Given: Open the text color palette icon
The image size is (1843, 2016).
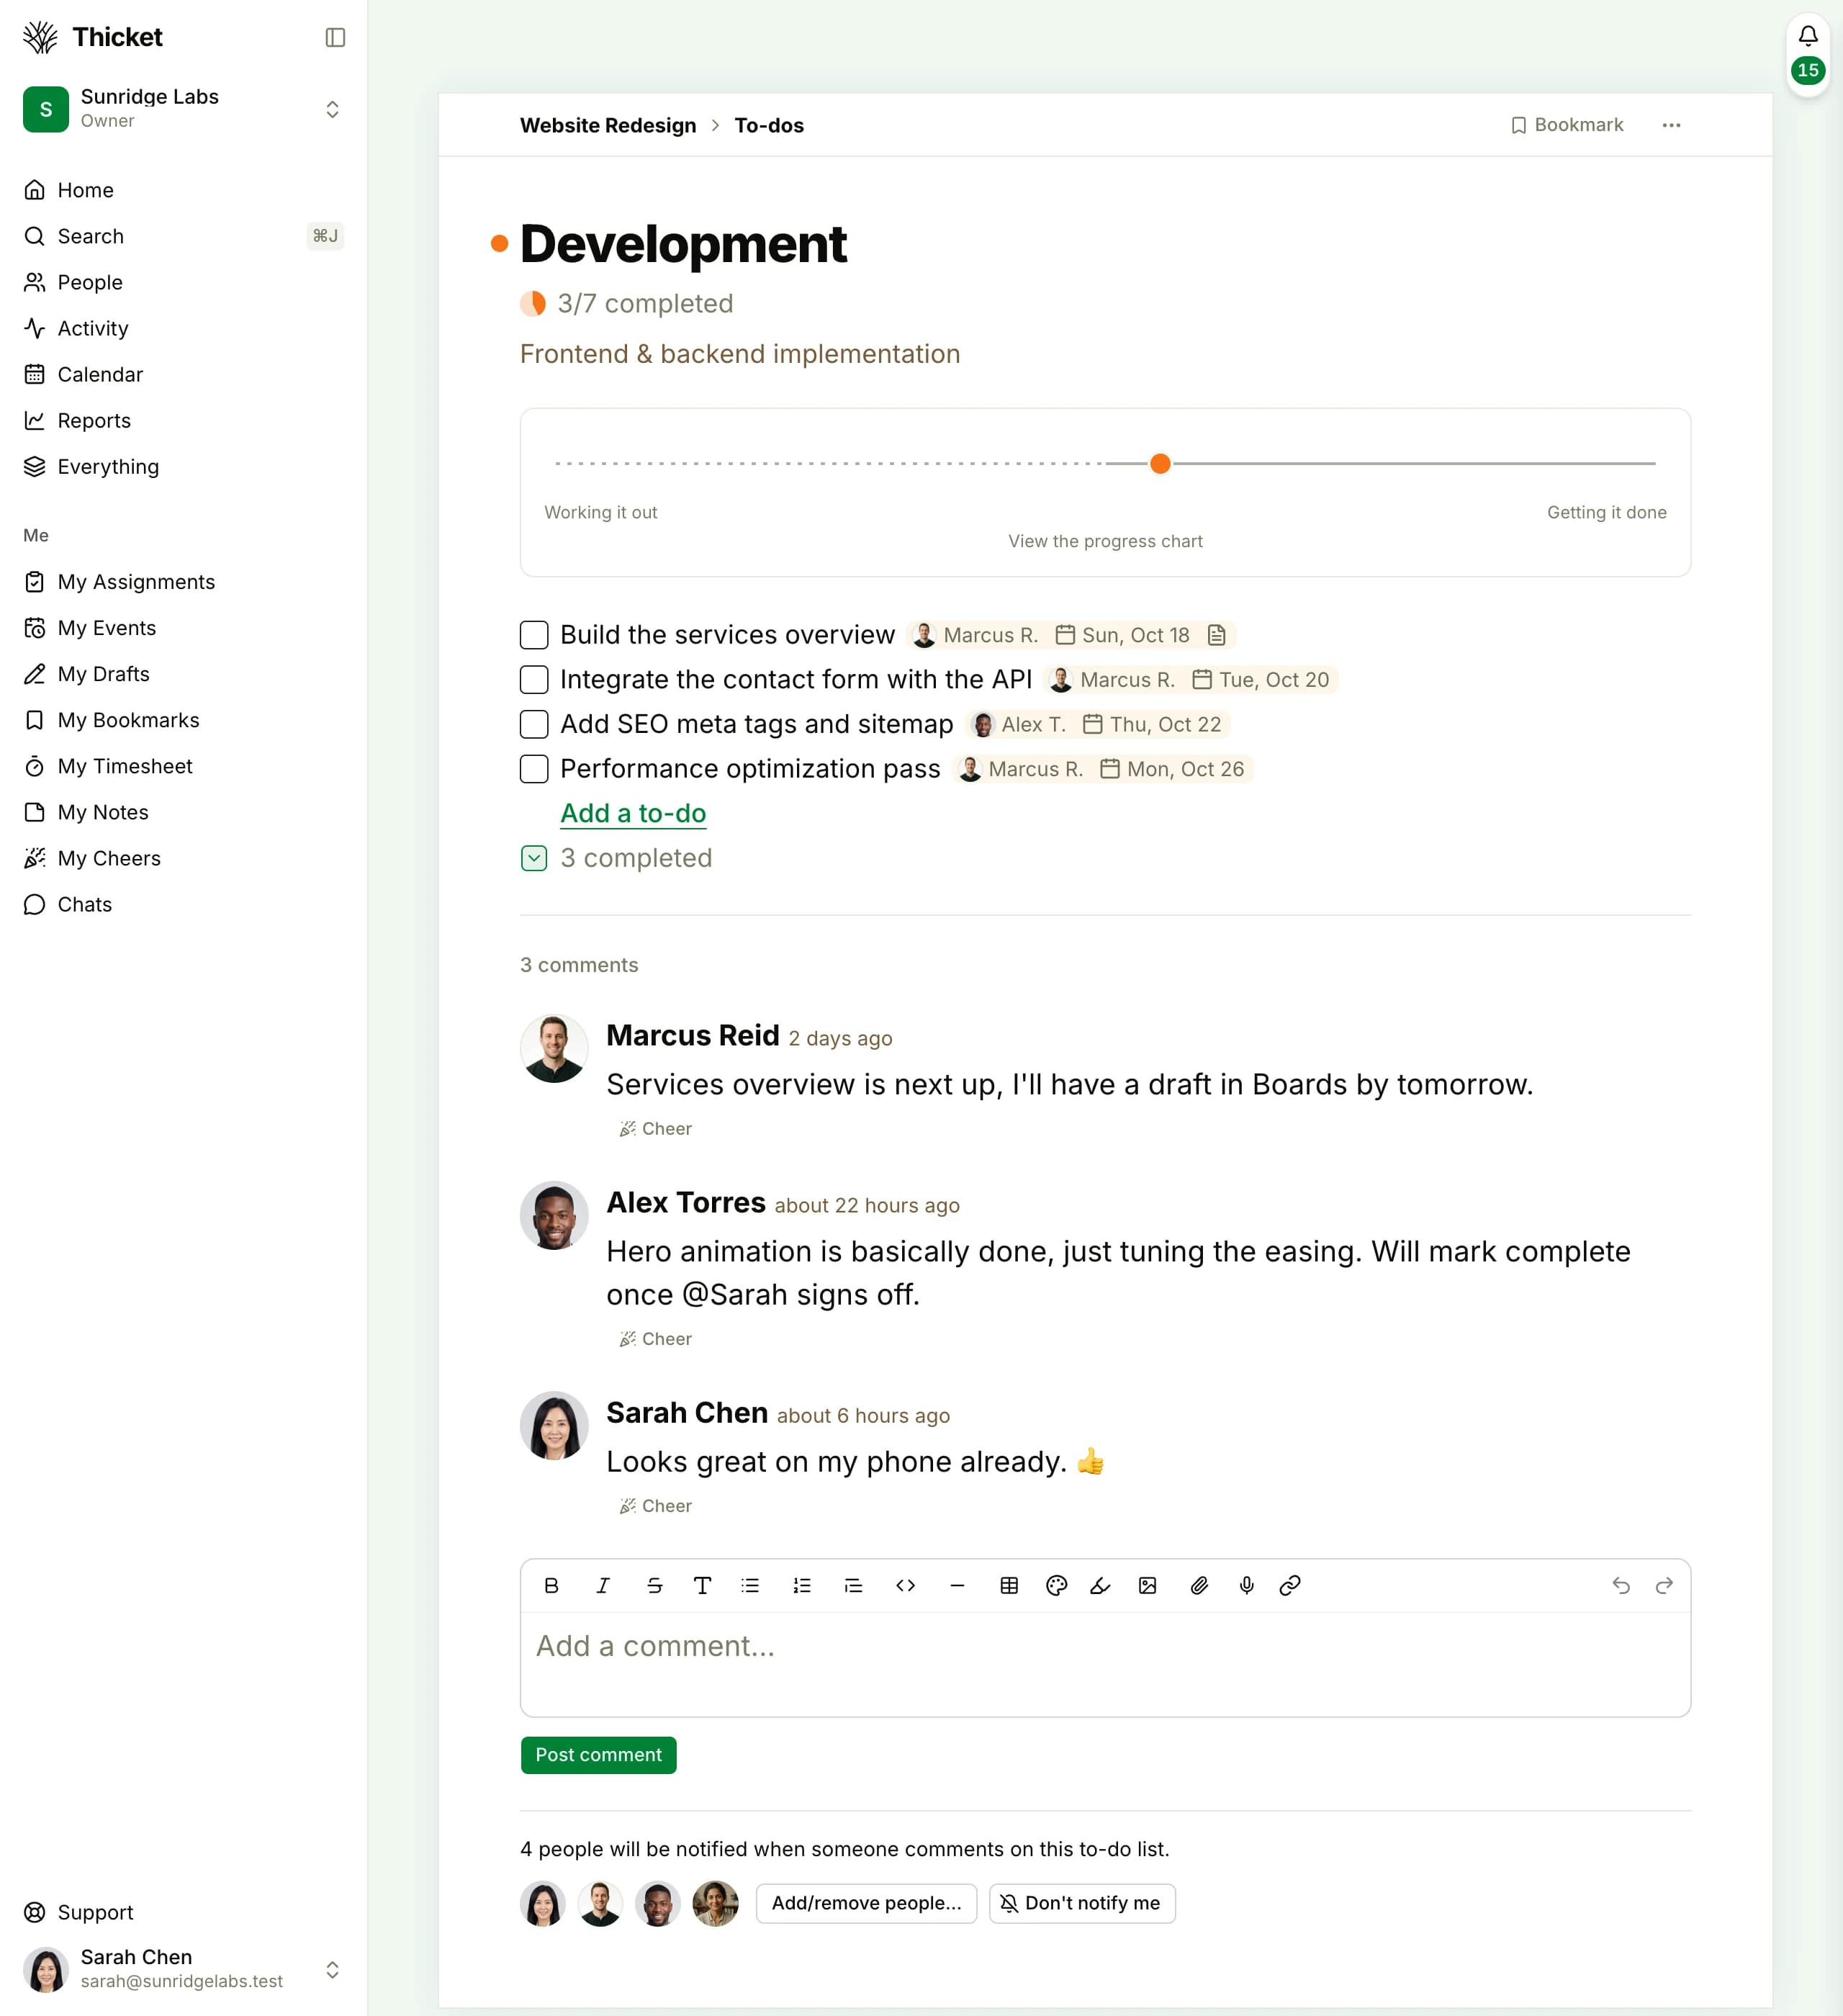Looking at the screenshot, I should coord(1057,1585).
